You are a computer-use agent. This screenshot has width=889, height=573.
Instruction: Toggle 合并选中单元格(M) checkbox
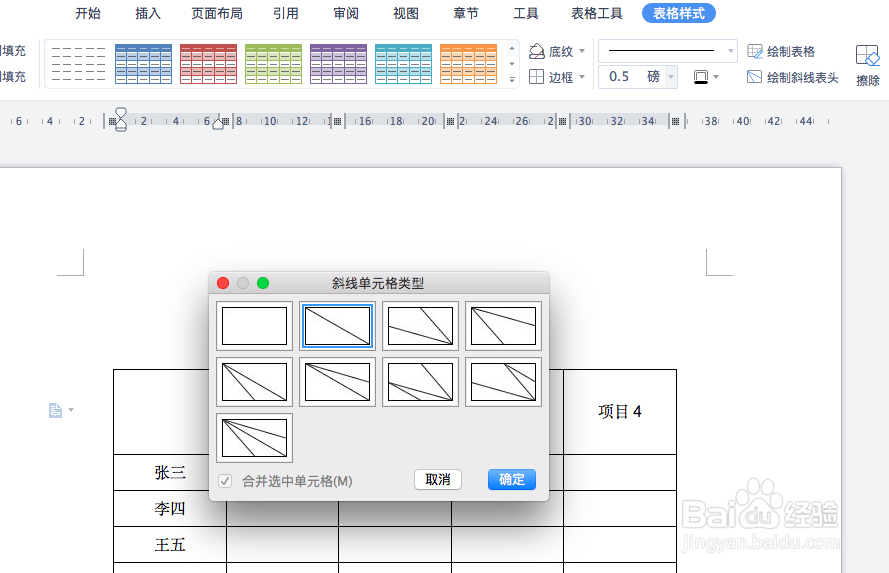tap(225, 481)
